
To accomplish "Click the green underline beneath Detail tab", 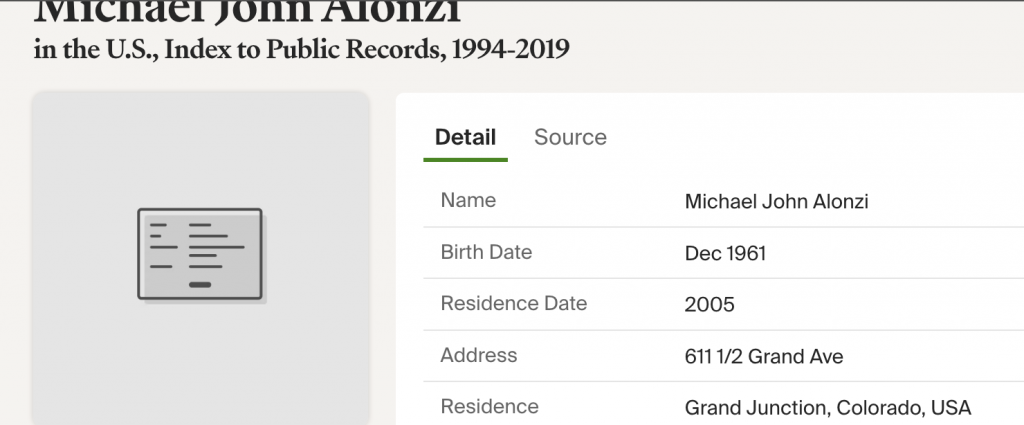I will 465,159.
